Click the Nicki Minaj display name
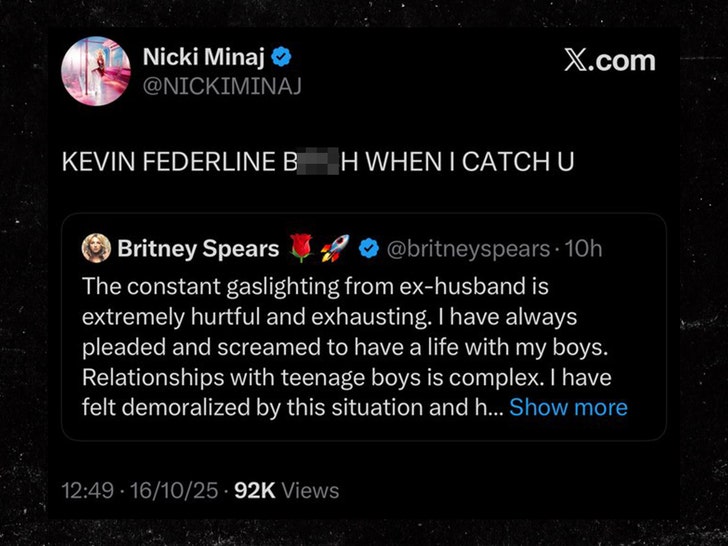Viewport: 728px width, 546px height. (204, 56)
